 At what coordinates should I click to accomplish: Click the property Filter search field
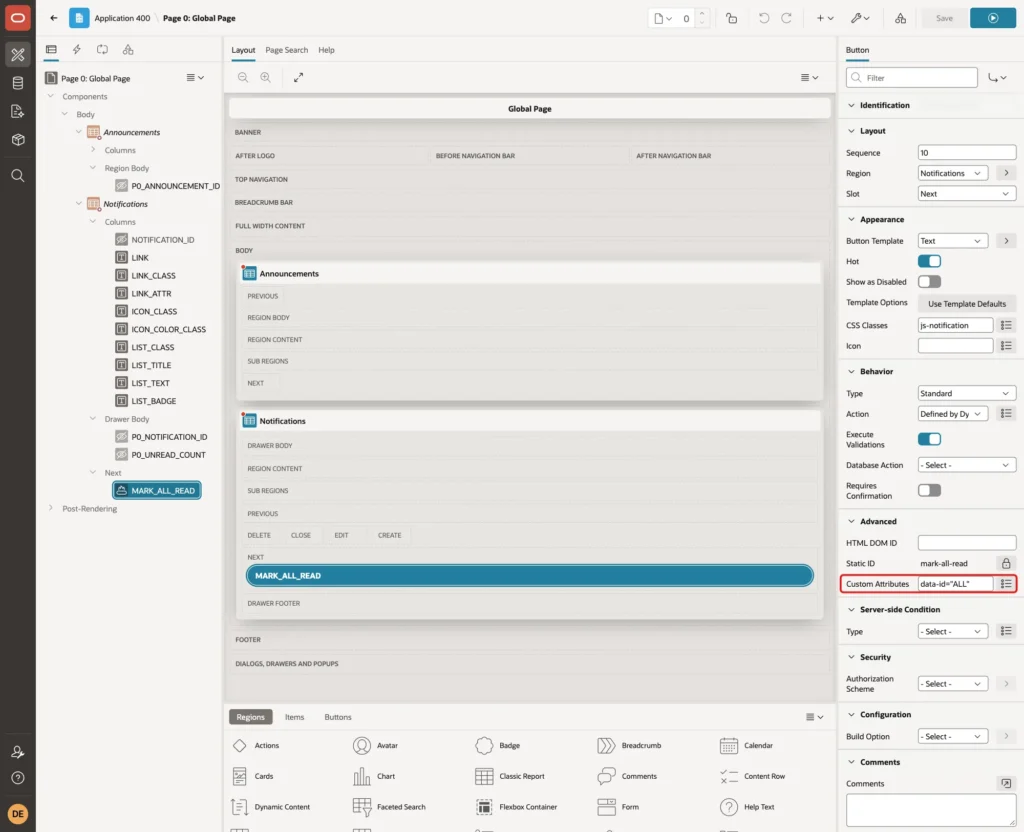tap(912, 78)
